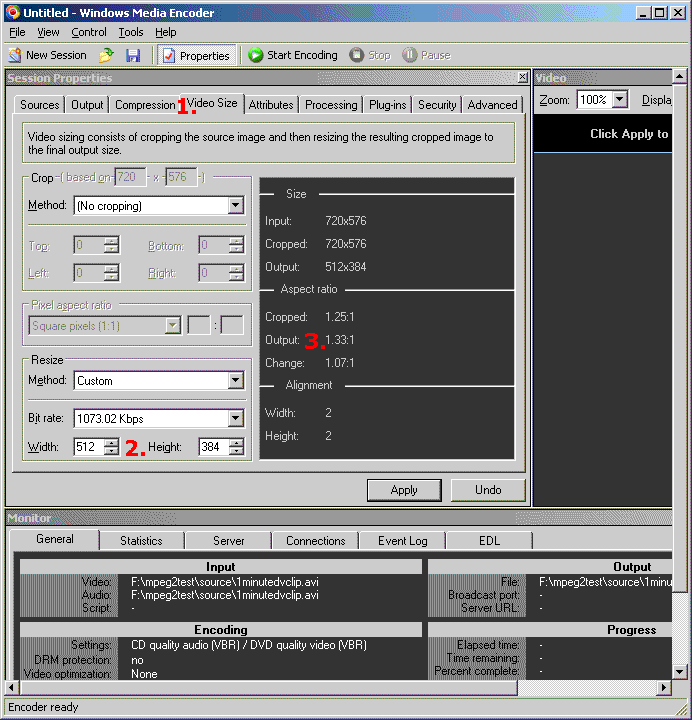
Task: Click Start Encoding in the toolbar
Action: coord(293,55)
